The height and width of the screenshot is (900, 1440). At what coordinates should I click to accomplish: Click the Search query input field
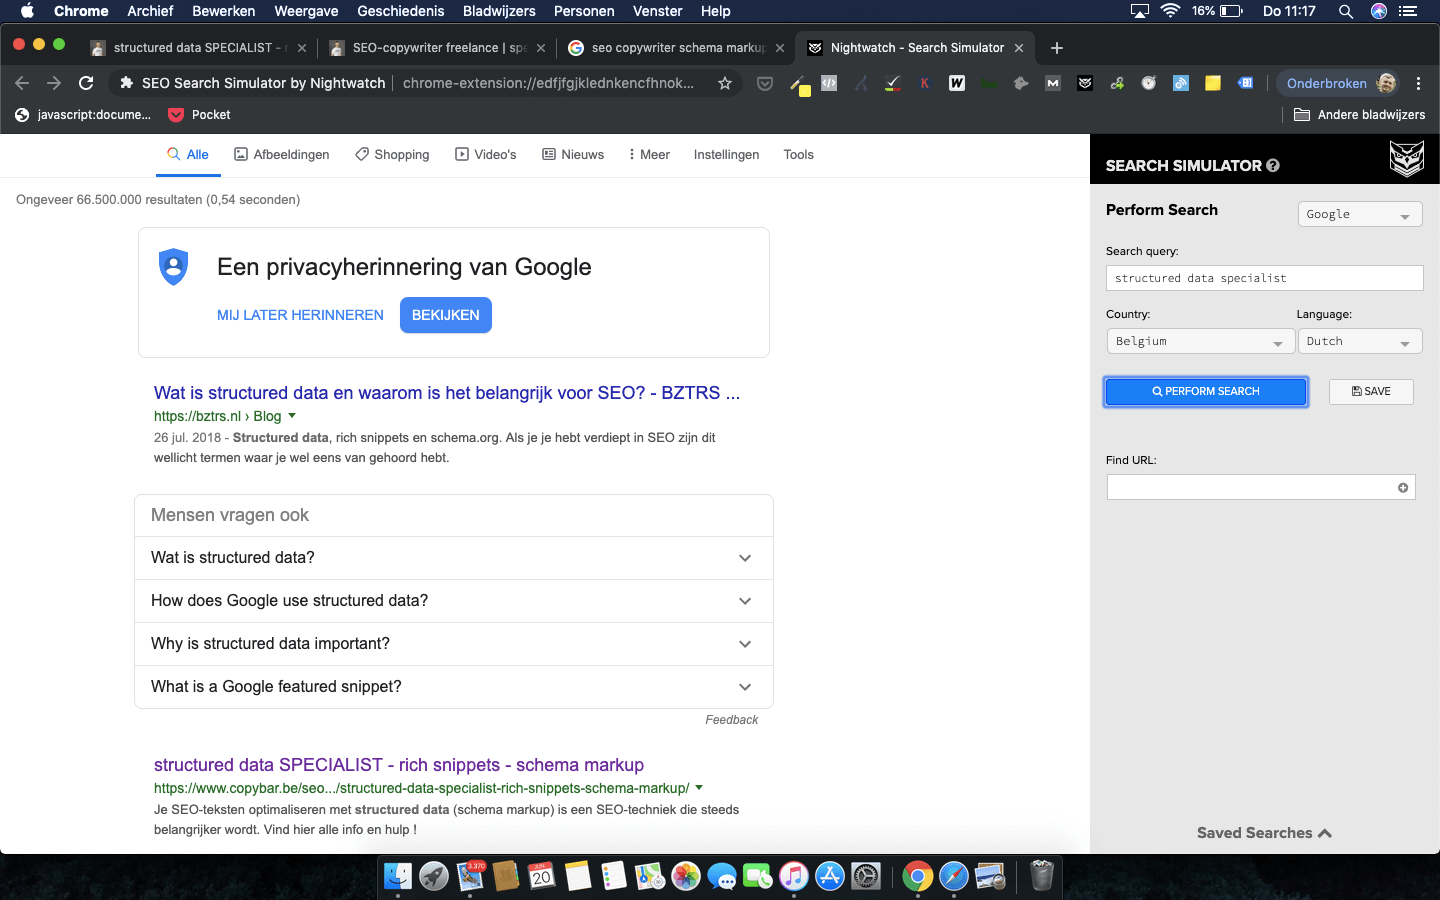pyautogui.click(x=1264, y=278)
